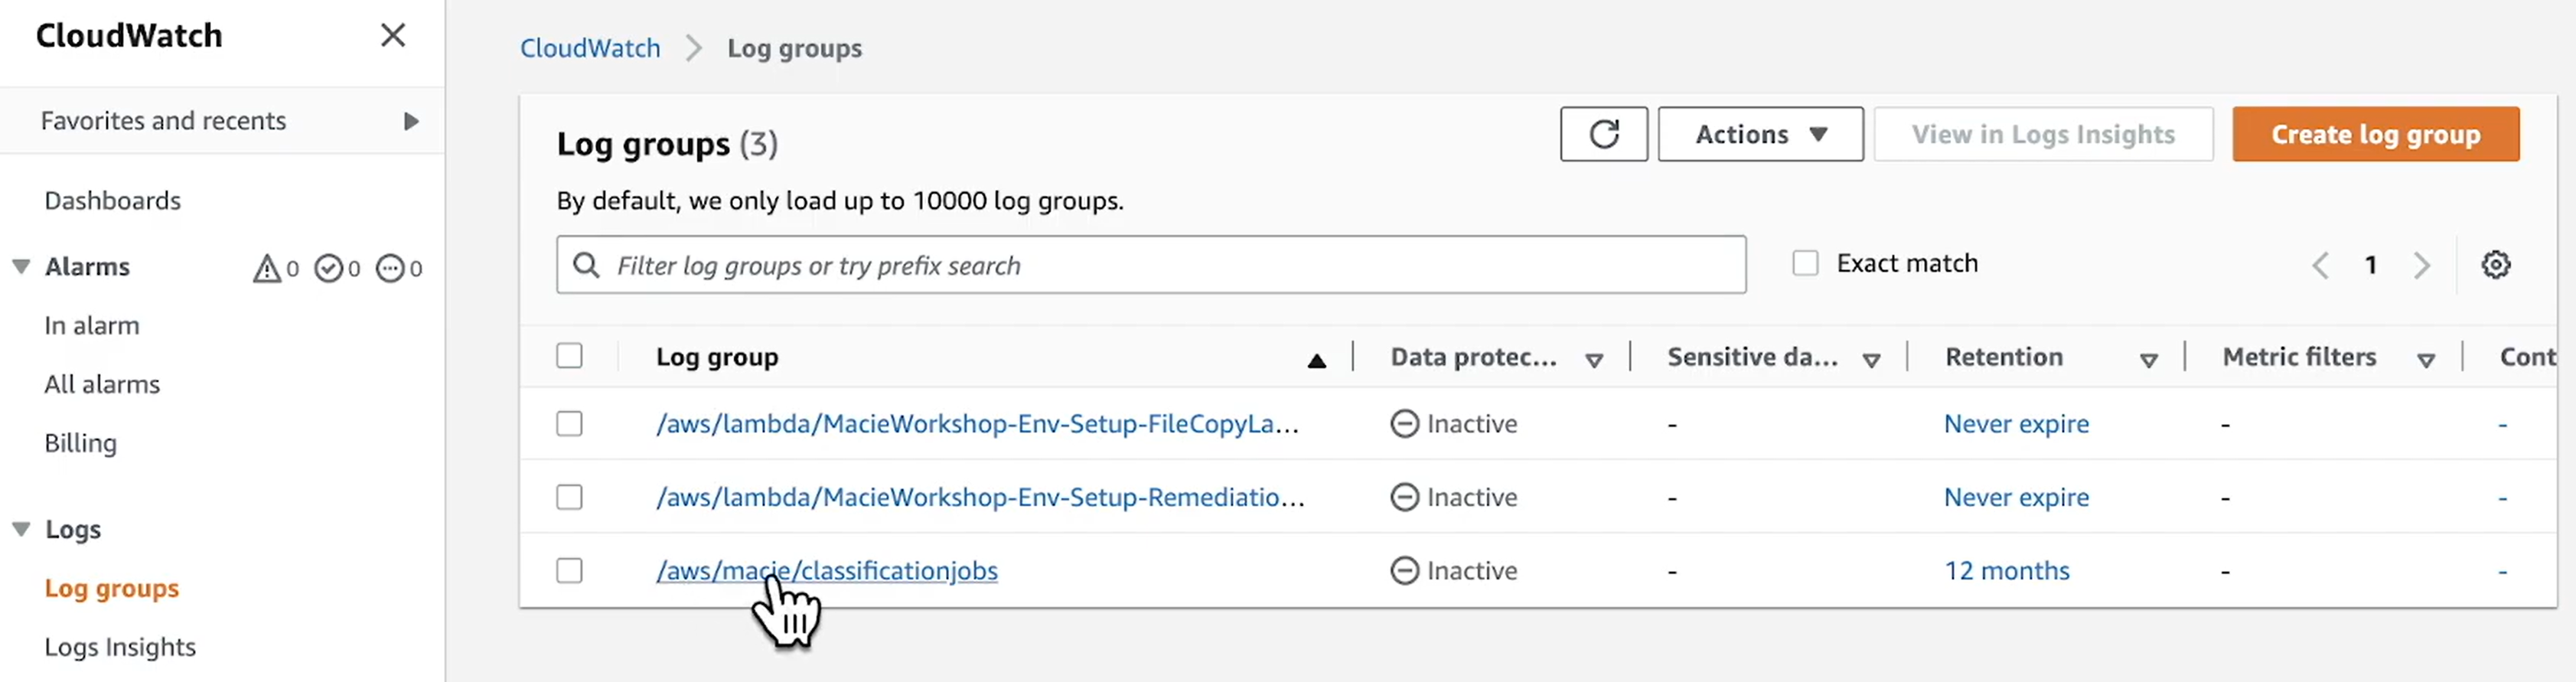Go to CloudWatch breadcrumb link
Image resolution: width=2576 pixels, height=682 pixels.
pyautogui.click(x=590, y=48)
